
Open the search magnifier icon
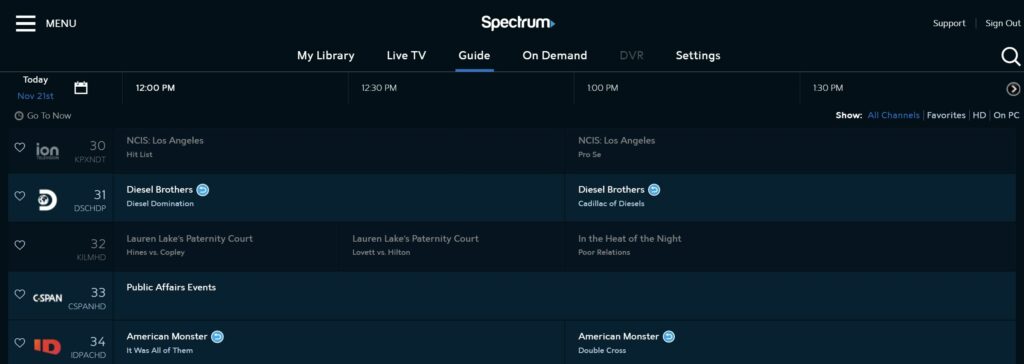1010,57
